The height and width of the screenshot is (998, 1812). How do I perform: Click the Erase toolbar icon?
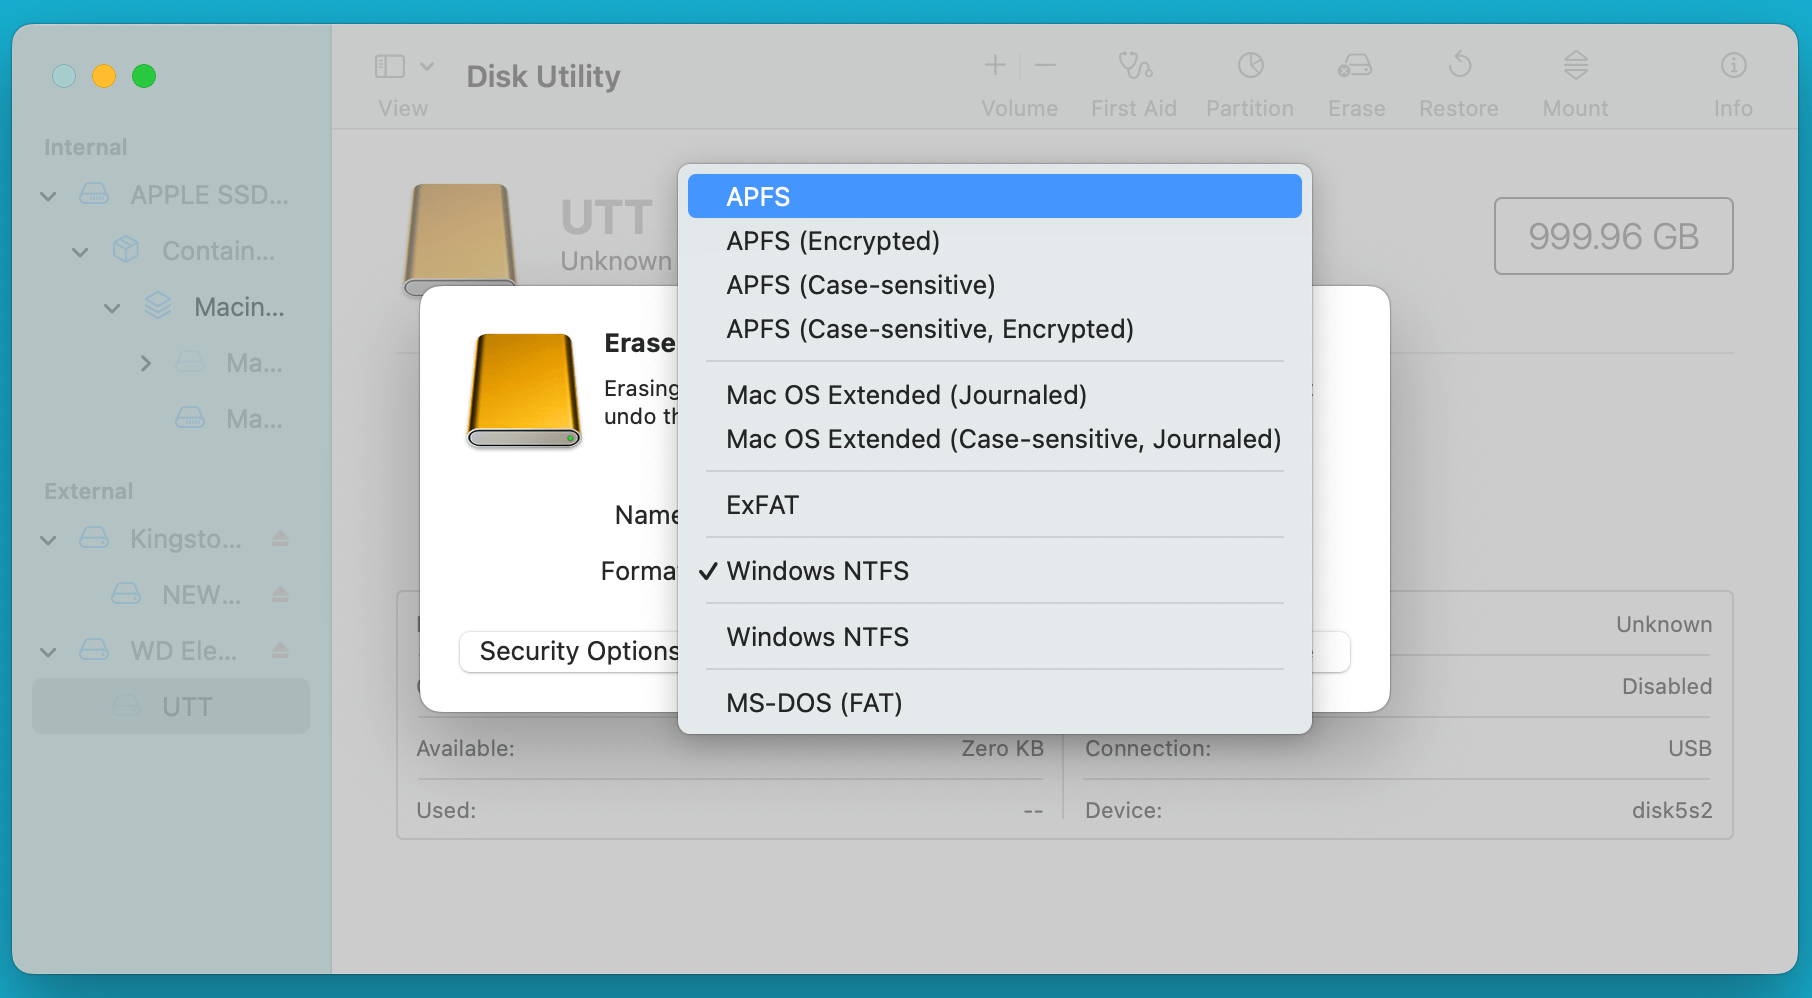pyautogui.click(x=1355, y=80)
